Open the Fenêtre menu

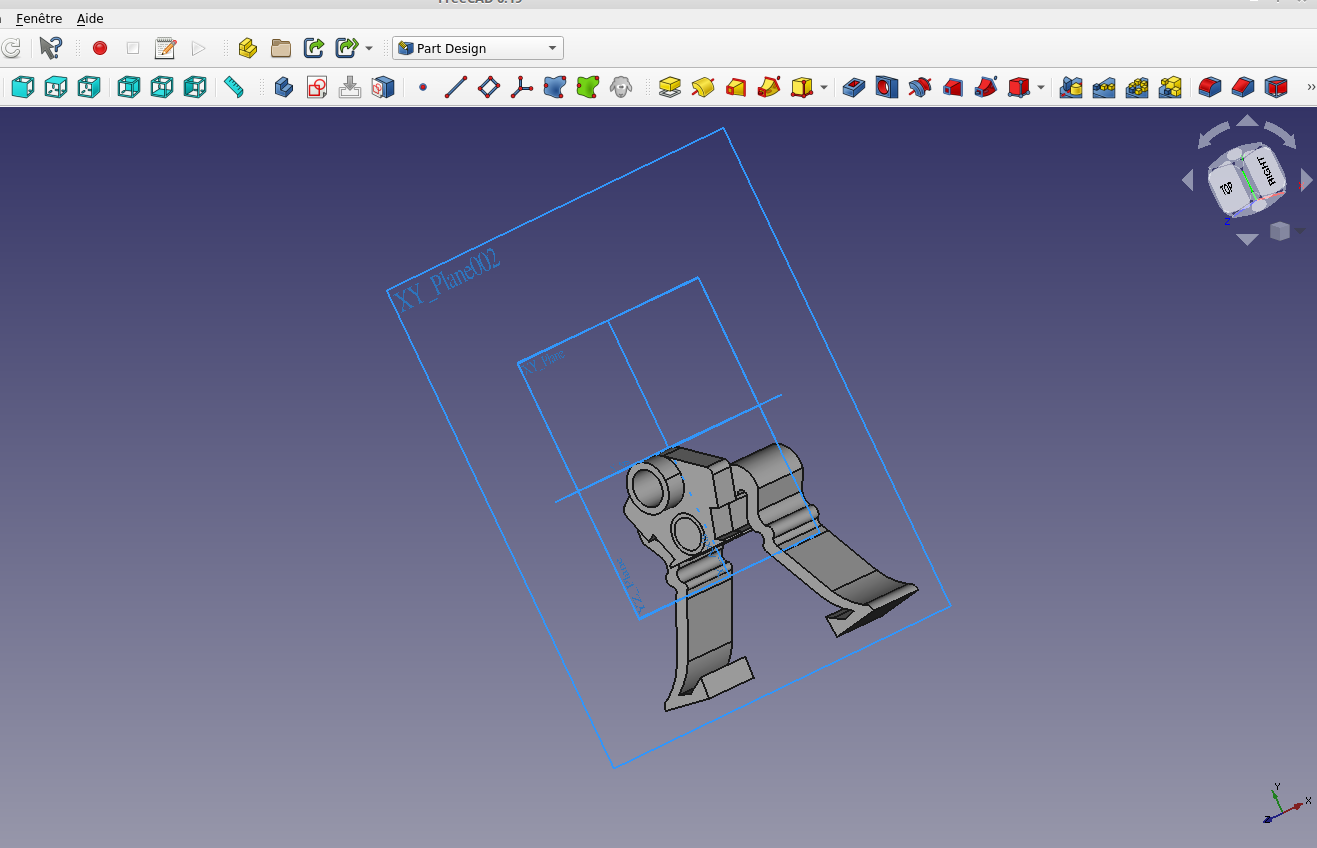39,18
